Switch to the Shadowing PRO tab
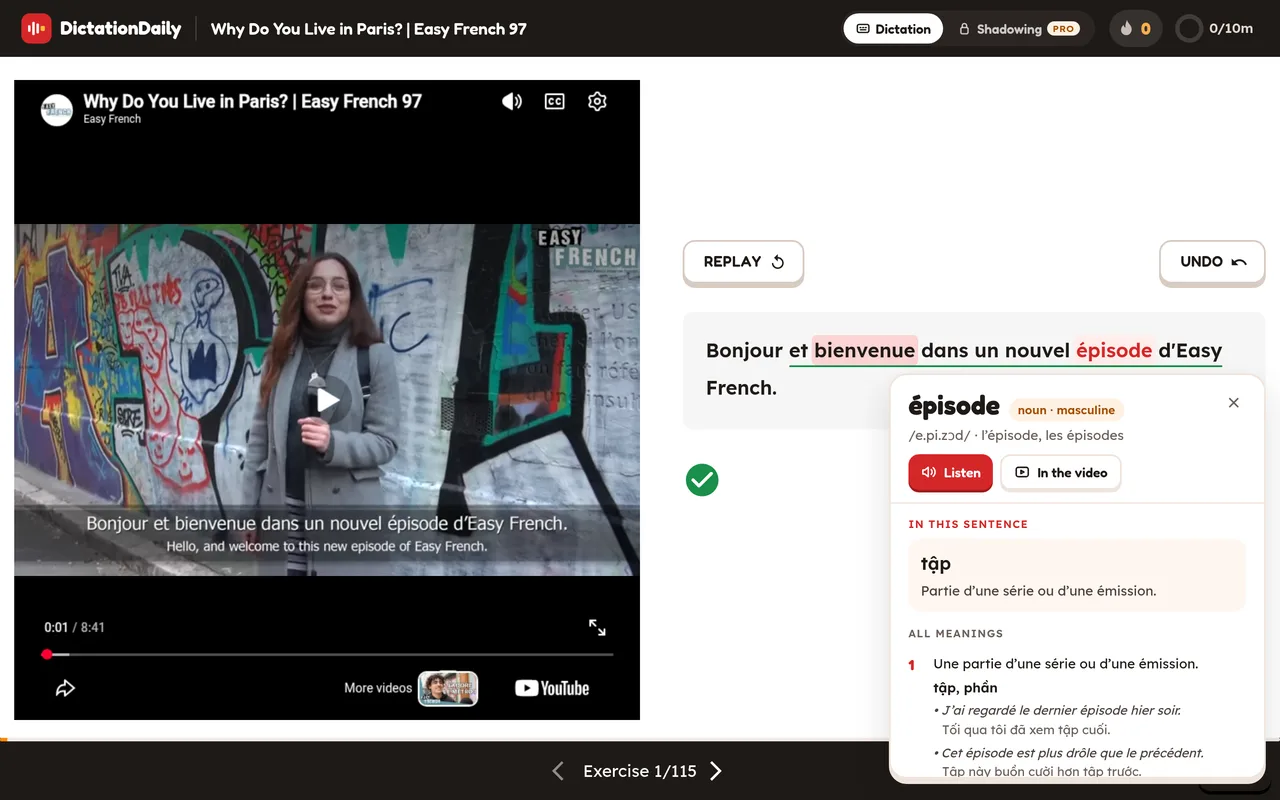 (x=1017, y=29)
